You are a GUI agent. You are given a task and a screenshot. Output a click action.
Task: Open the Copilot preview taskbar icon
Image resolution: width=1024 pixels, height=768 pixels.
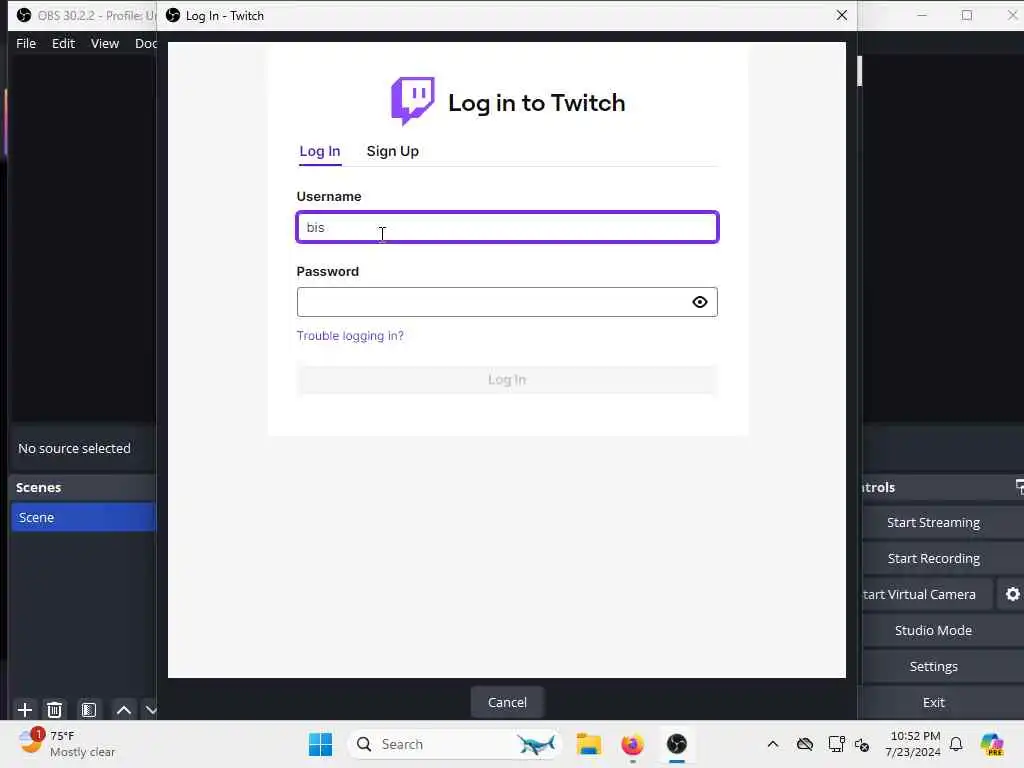(992, 744)
